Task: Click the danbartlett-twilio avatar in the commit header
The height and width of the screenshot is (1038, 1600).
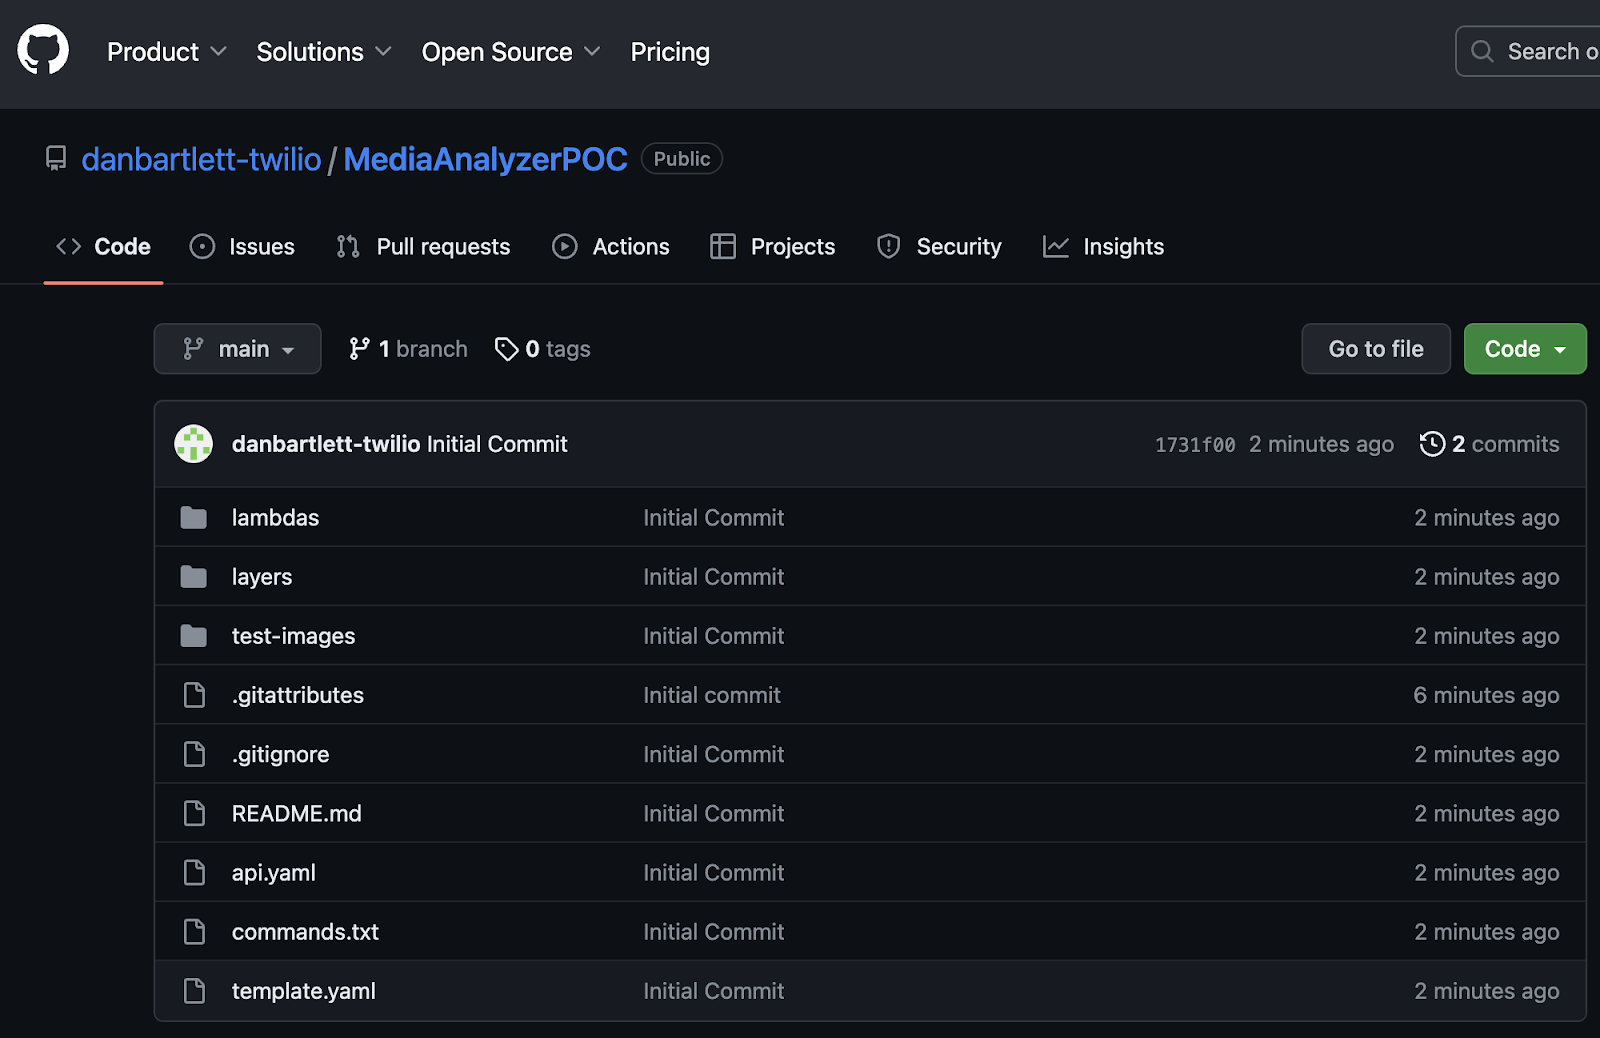Action: pos(194,444)
